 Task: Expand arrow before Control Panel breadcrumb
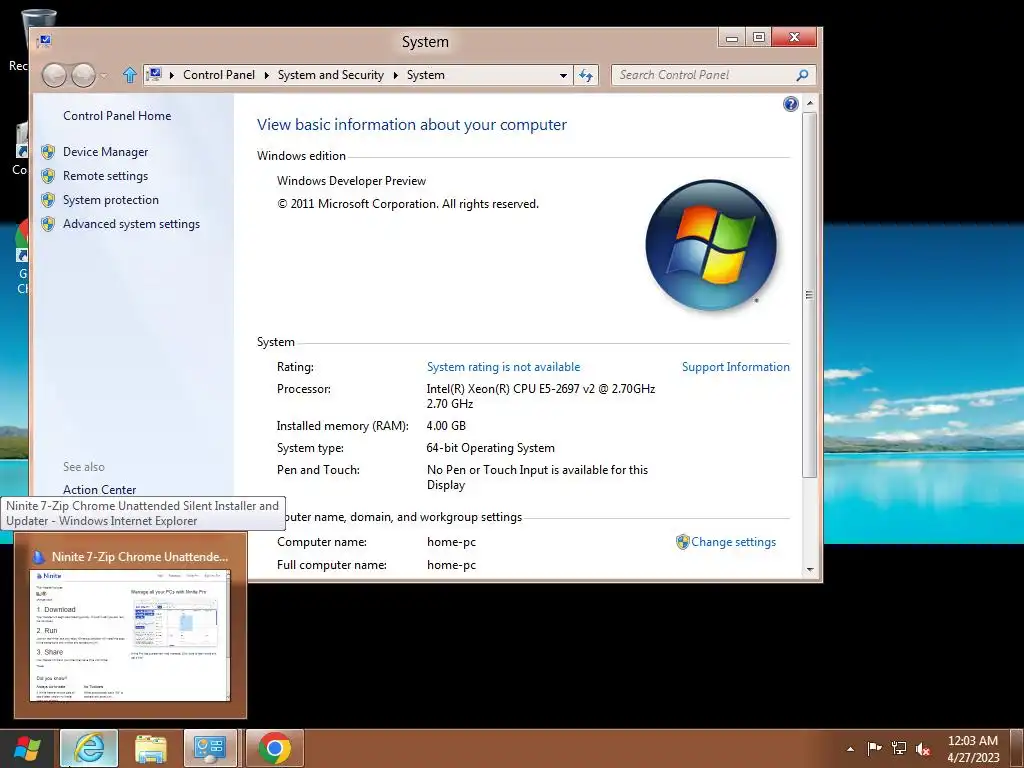coord(172,76)
